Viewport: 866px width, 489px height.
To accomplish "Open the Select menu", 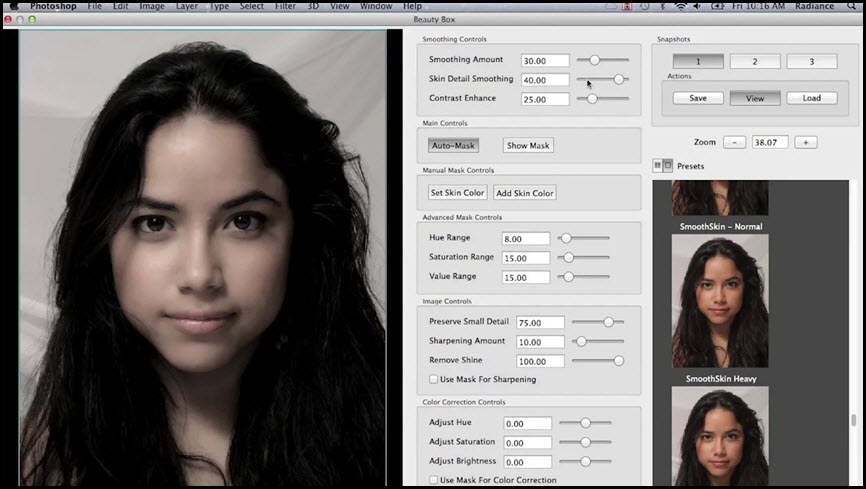I will point(252,6).
